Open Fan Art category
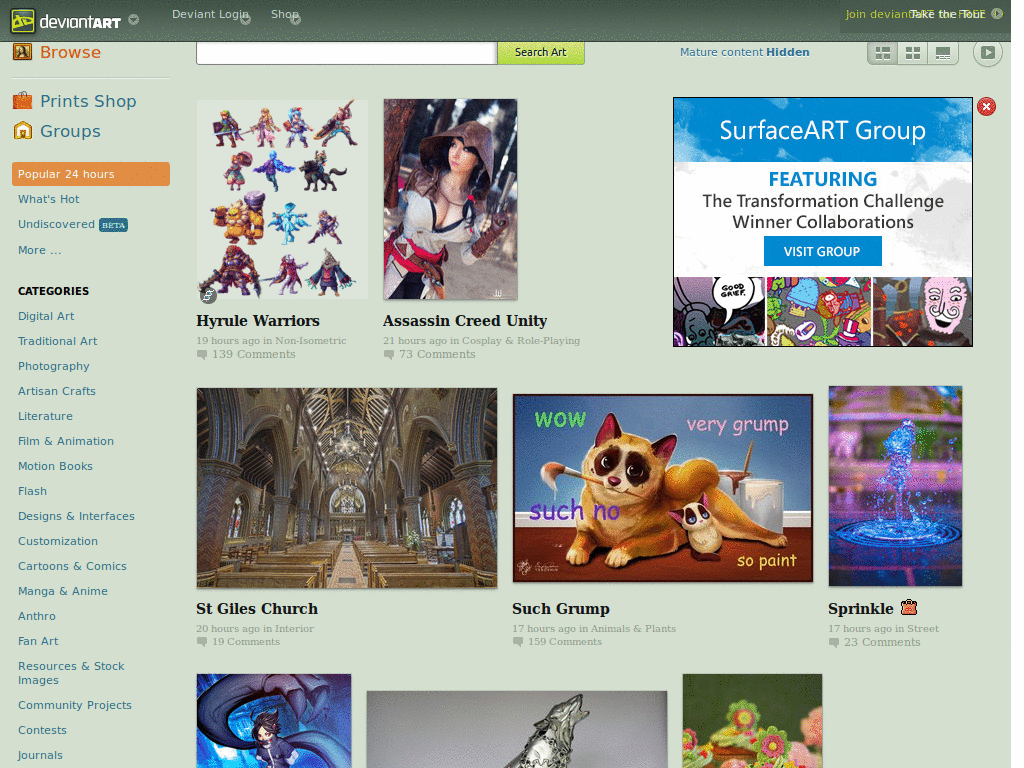1024x768 pixels. point(38,641)
